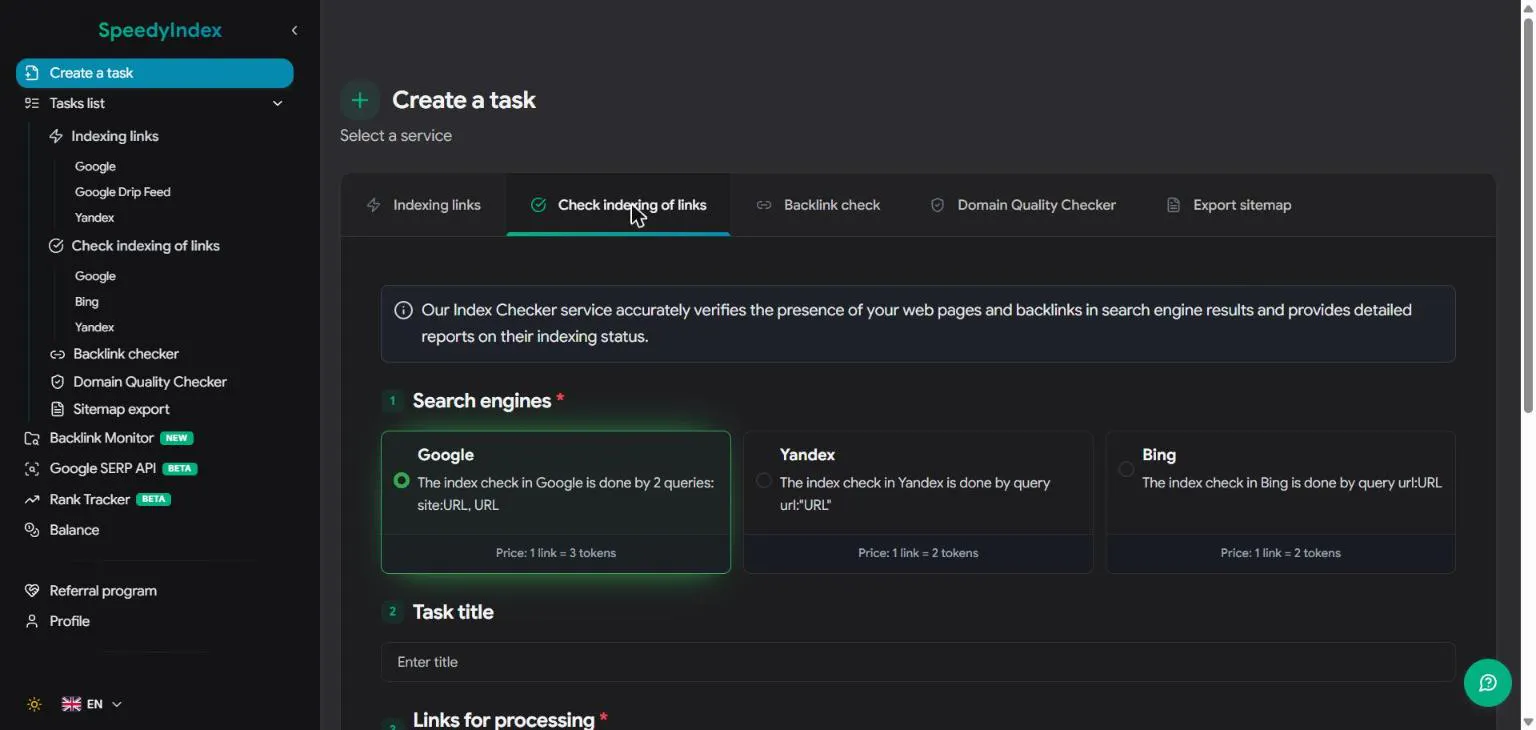Click the Sitemap export file icon
Viewport: 1536px width, 730px height.
pyautogui.click(x=57, y=409)
